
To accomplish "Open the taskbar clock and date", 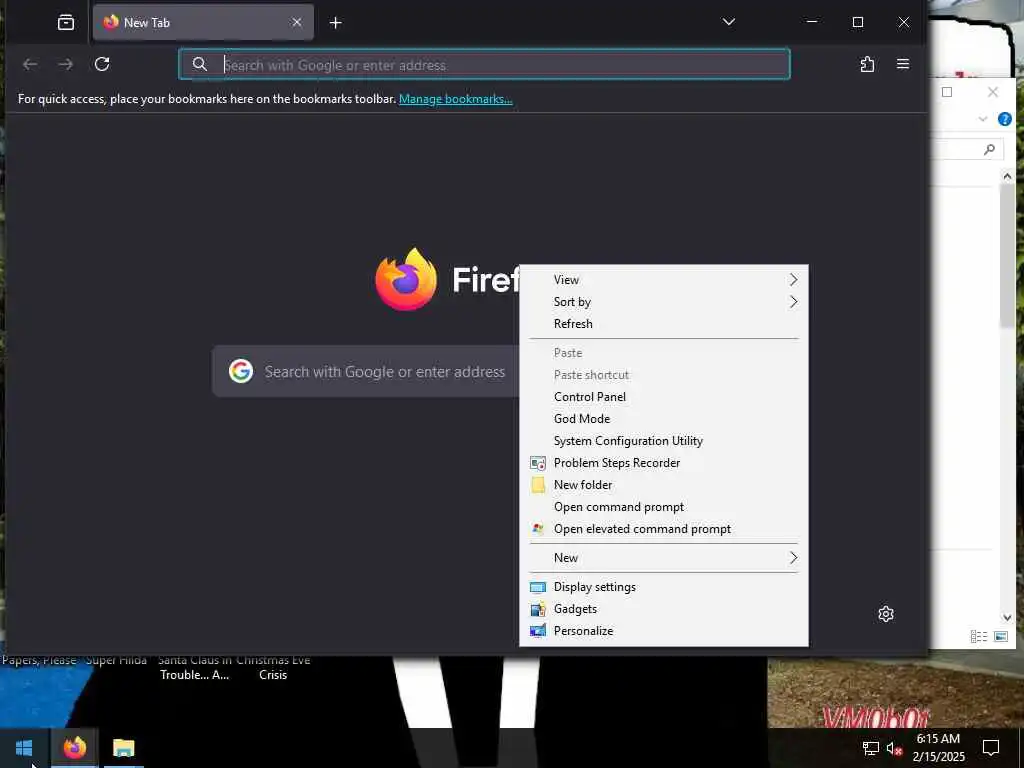I will [x=938, y=748].
